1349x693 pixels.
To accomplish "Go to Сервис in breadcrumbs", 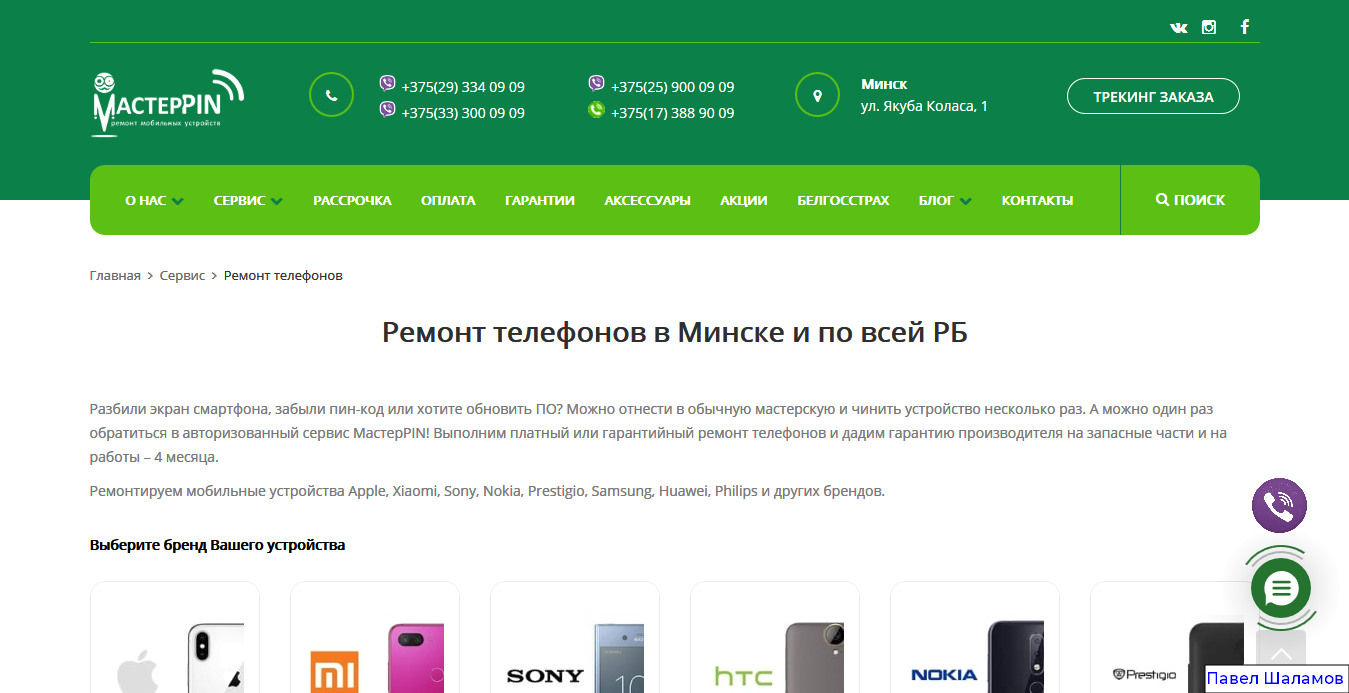I will tap(182, 275).
